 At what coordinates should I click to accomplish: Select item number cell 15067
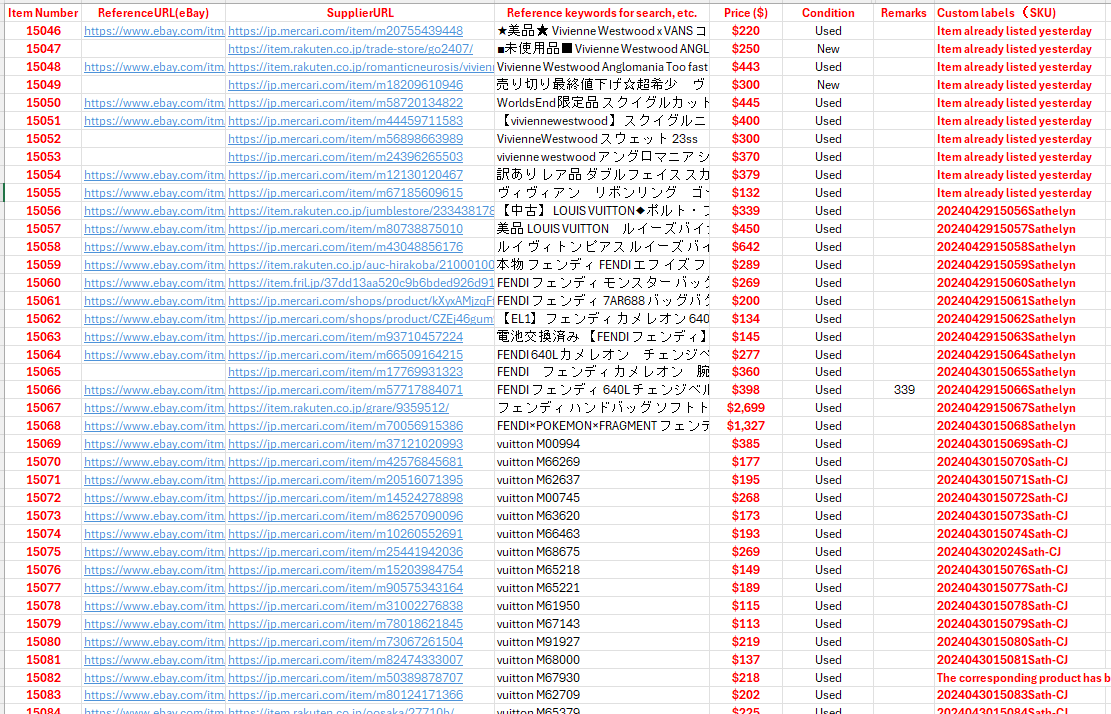point(43,408)
